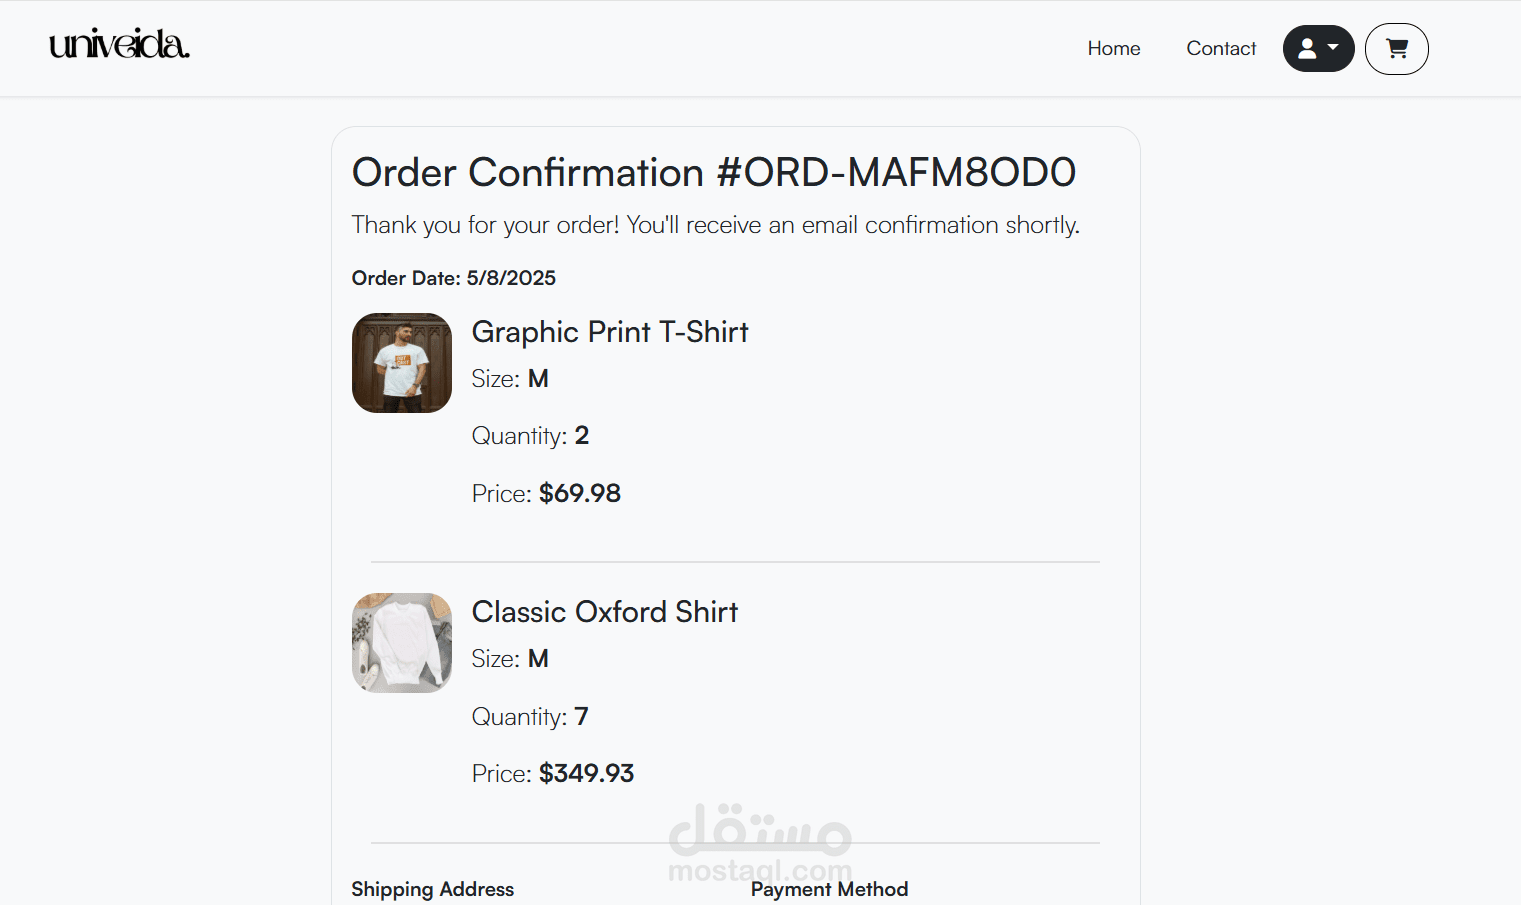Click the Quantity 2 text
Viewport: 1521px width, 905px height.
tap(530, 436)
